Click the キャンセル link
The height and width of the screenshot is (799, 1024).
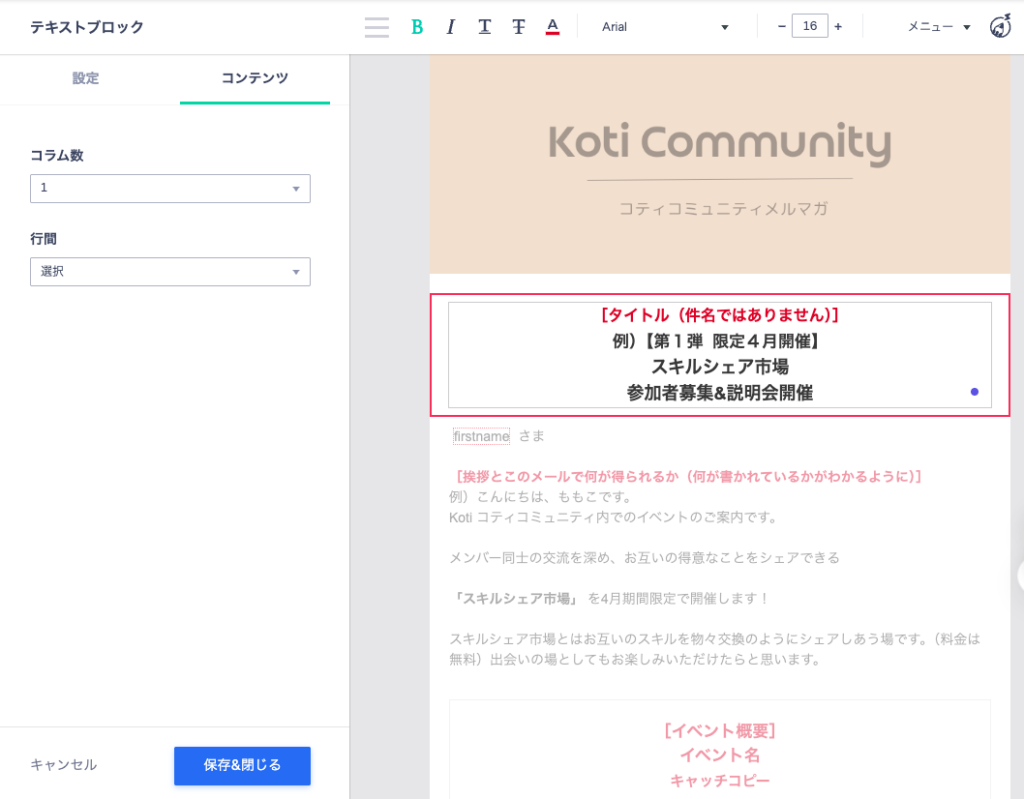pyautogui.click(x=63, y=765)
